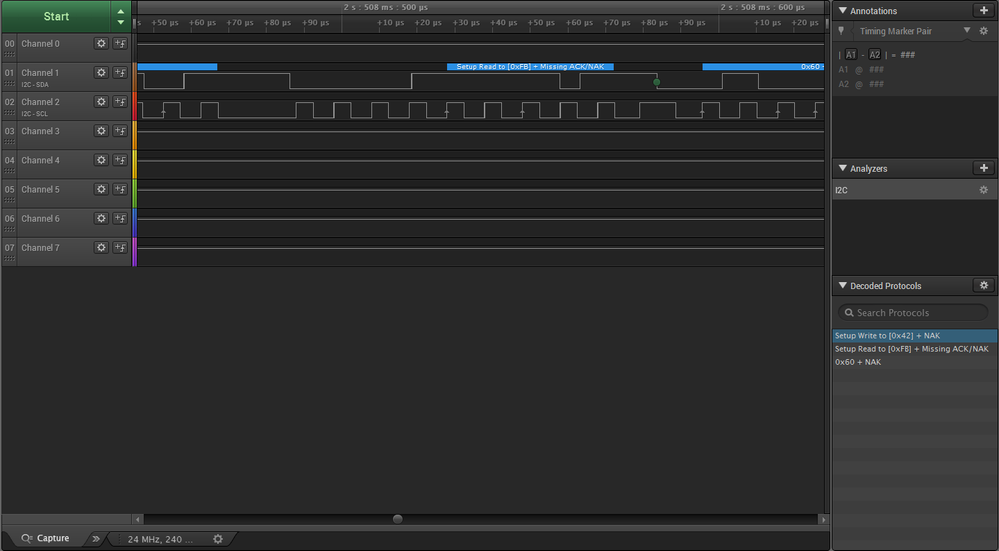This screenshot has width=999, height=551.
Task: Set trigger for Channel 2
Action: coord(120,102)
